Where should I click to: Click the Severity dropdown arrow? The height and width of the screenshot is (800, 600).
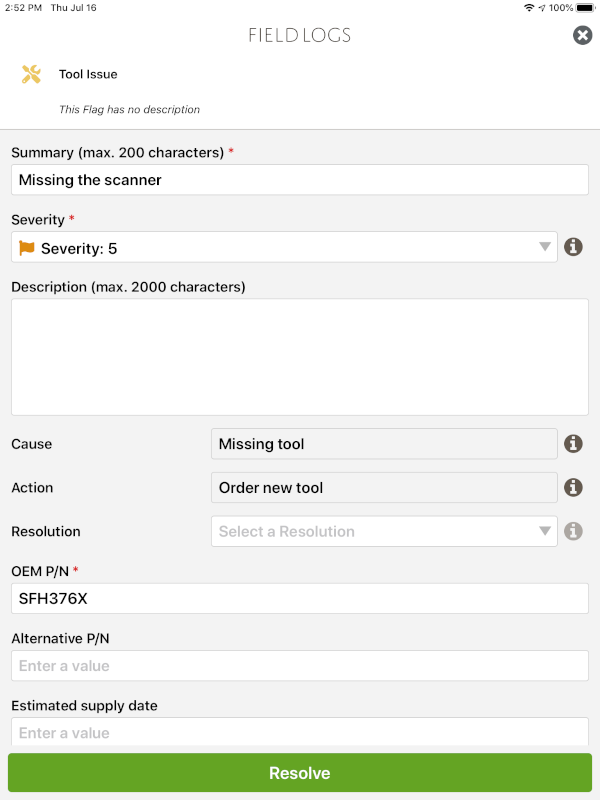click(x=545, y=247)
